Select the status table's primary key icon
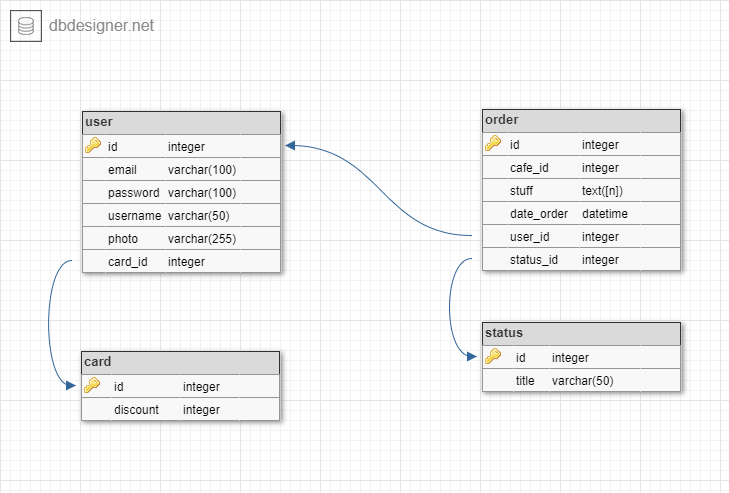 (x=493, y=357)
